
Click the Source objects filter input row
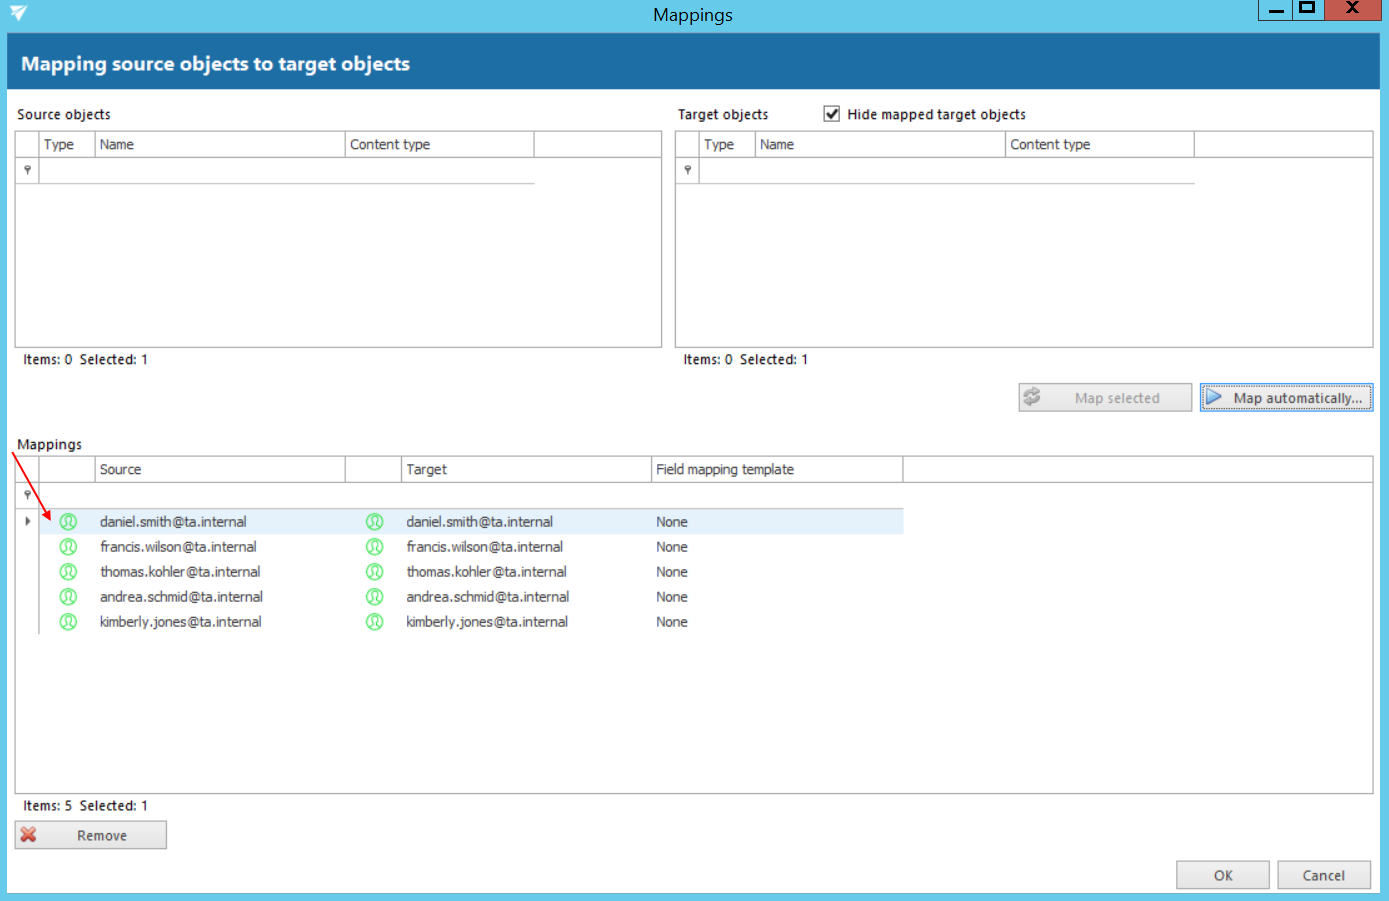286,171
